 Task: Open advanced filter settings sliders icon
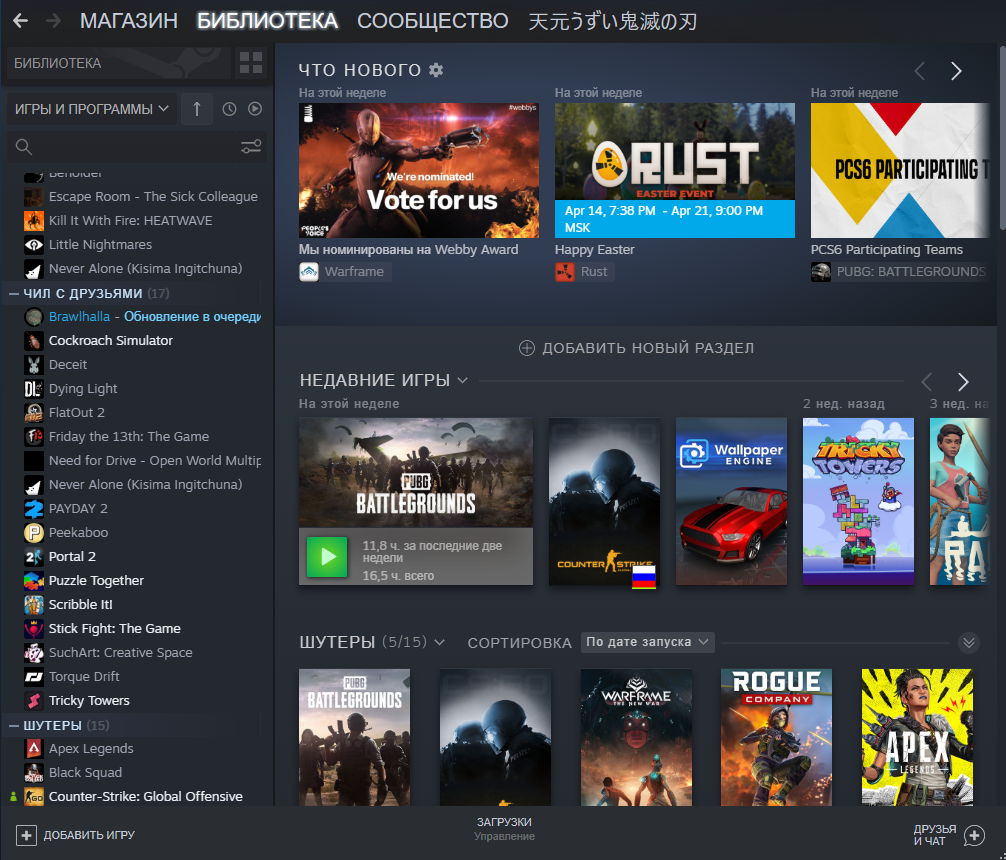251,147
